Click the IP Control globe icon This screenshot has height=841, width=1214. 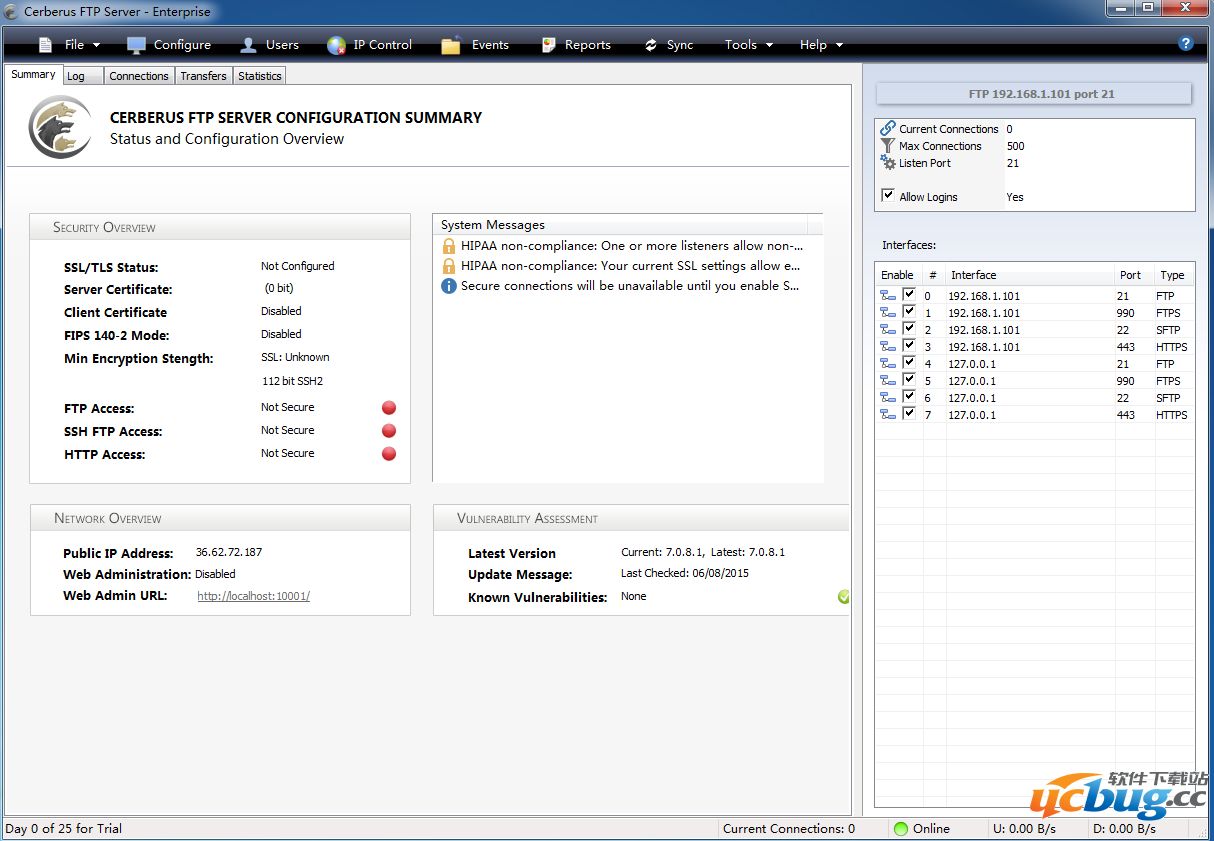pos(337,45)
